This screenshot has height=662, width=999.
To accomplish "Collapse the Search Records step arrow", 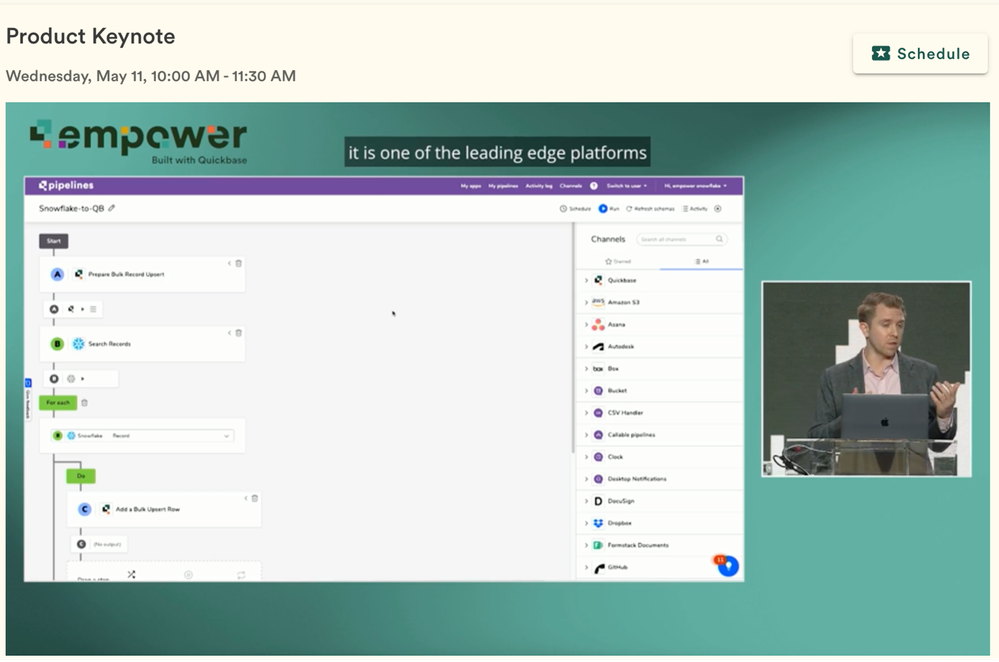I will [x=229, y=333].
